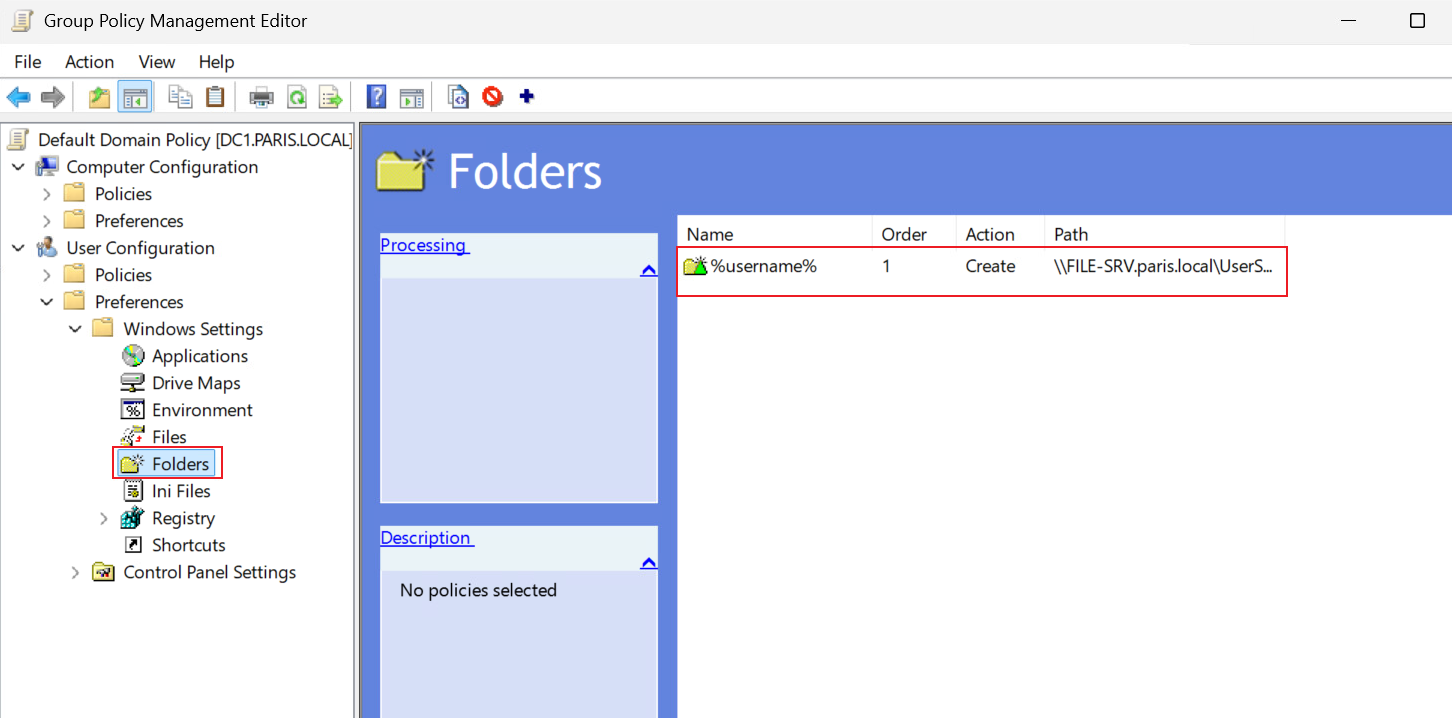Click the blue Back arrow in toolbar
This screenshot has width=1452, height=718.
19,97
